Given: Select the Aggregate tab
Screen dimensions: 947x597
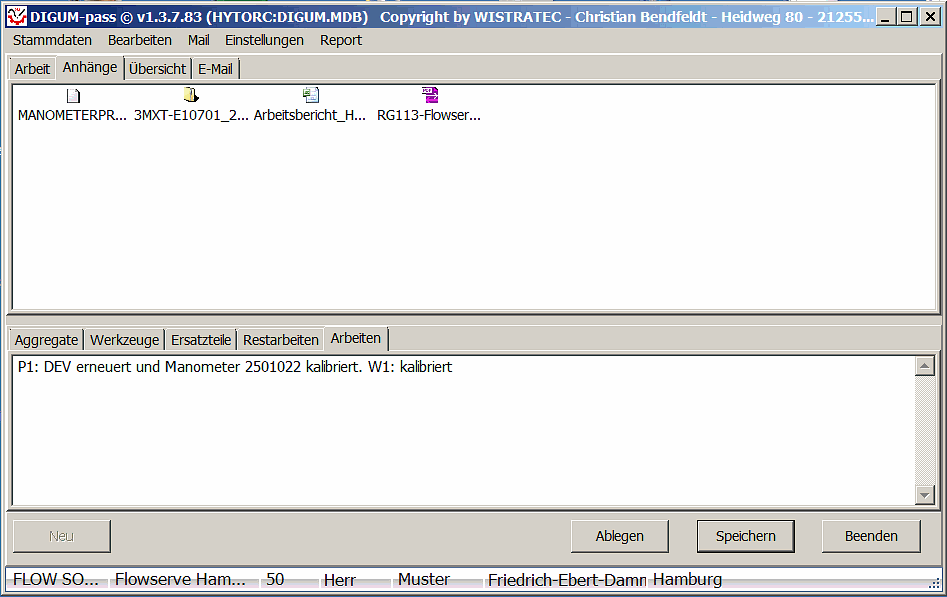Looking at the screenshot, I should pos(46,340).
